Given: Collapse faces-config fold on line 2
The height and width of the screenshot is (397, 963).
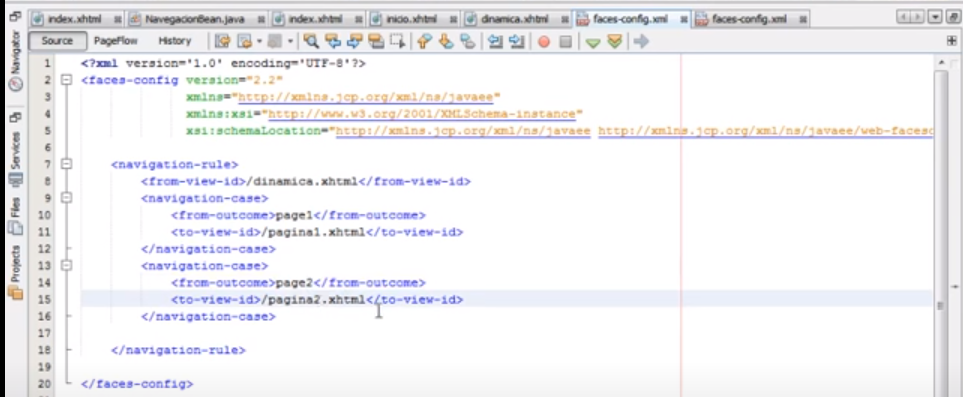Looking at the screenshot, I should 66,80.
